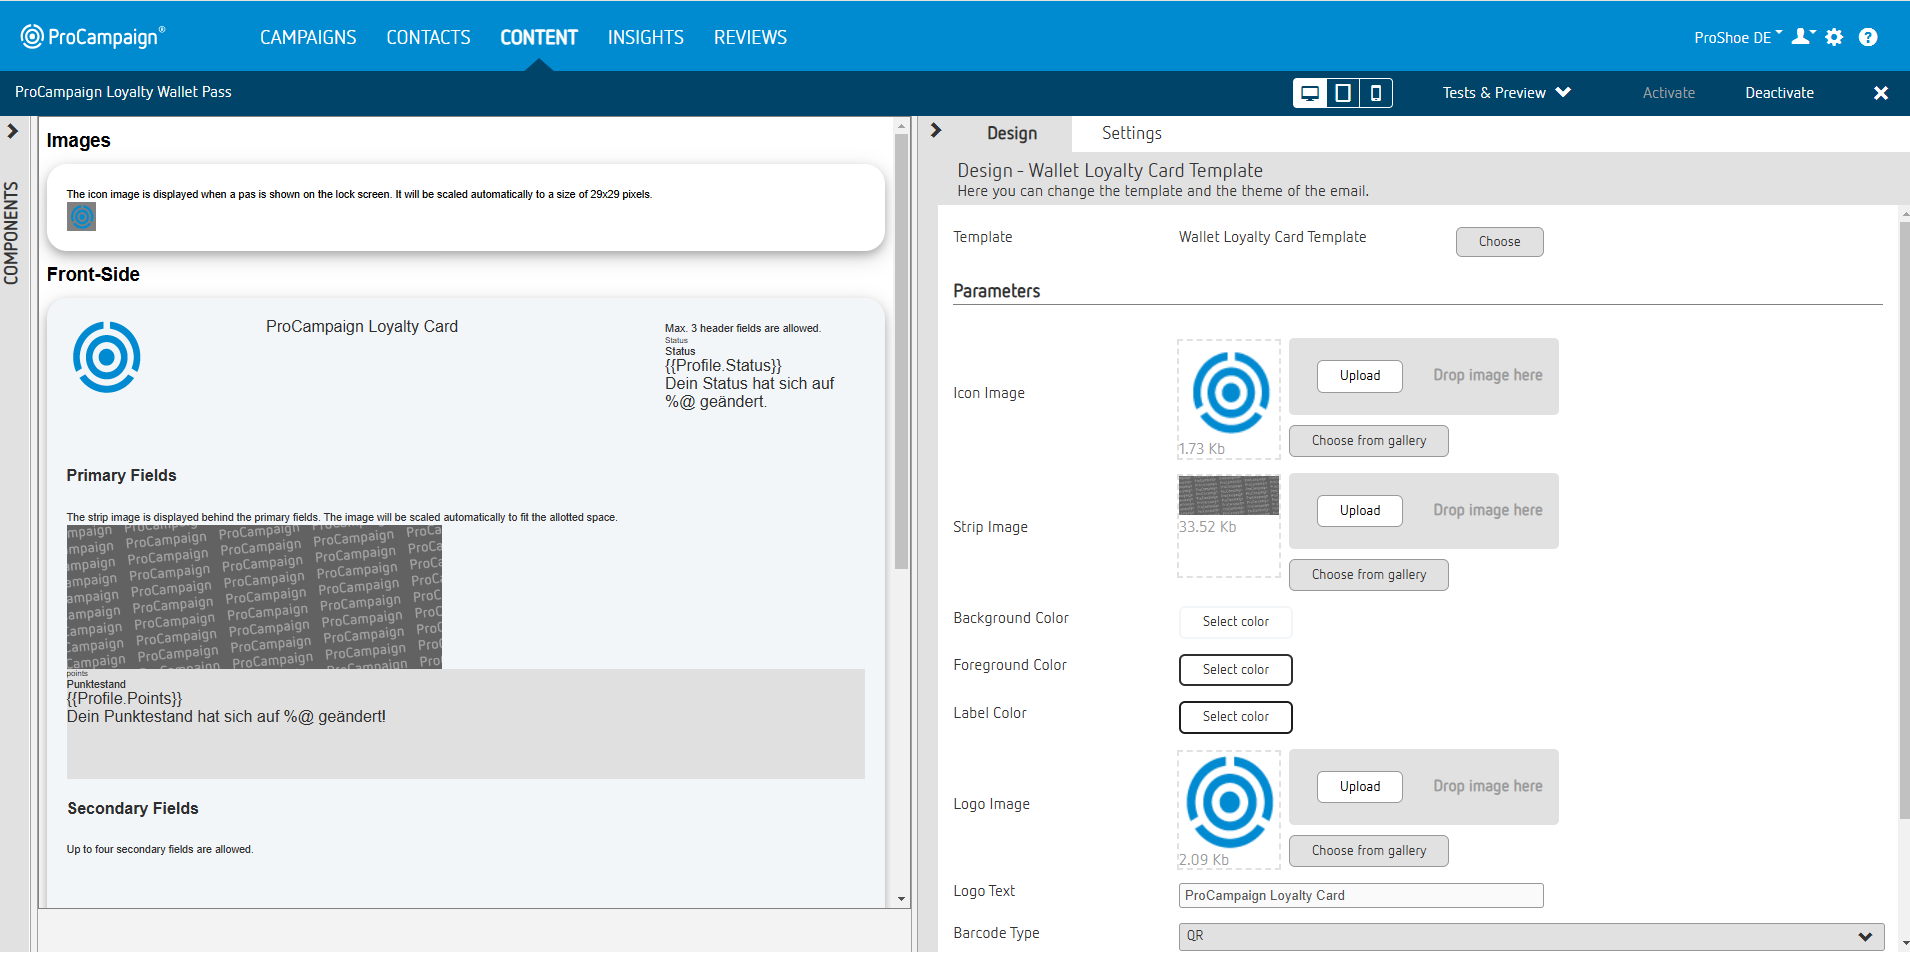
Task: Click Choose template button
Action: click(1499, 242)
